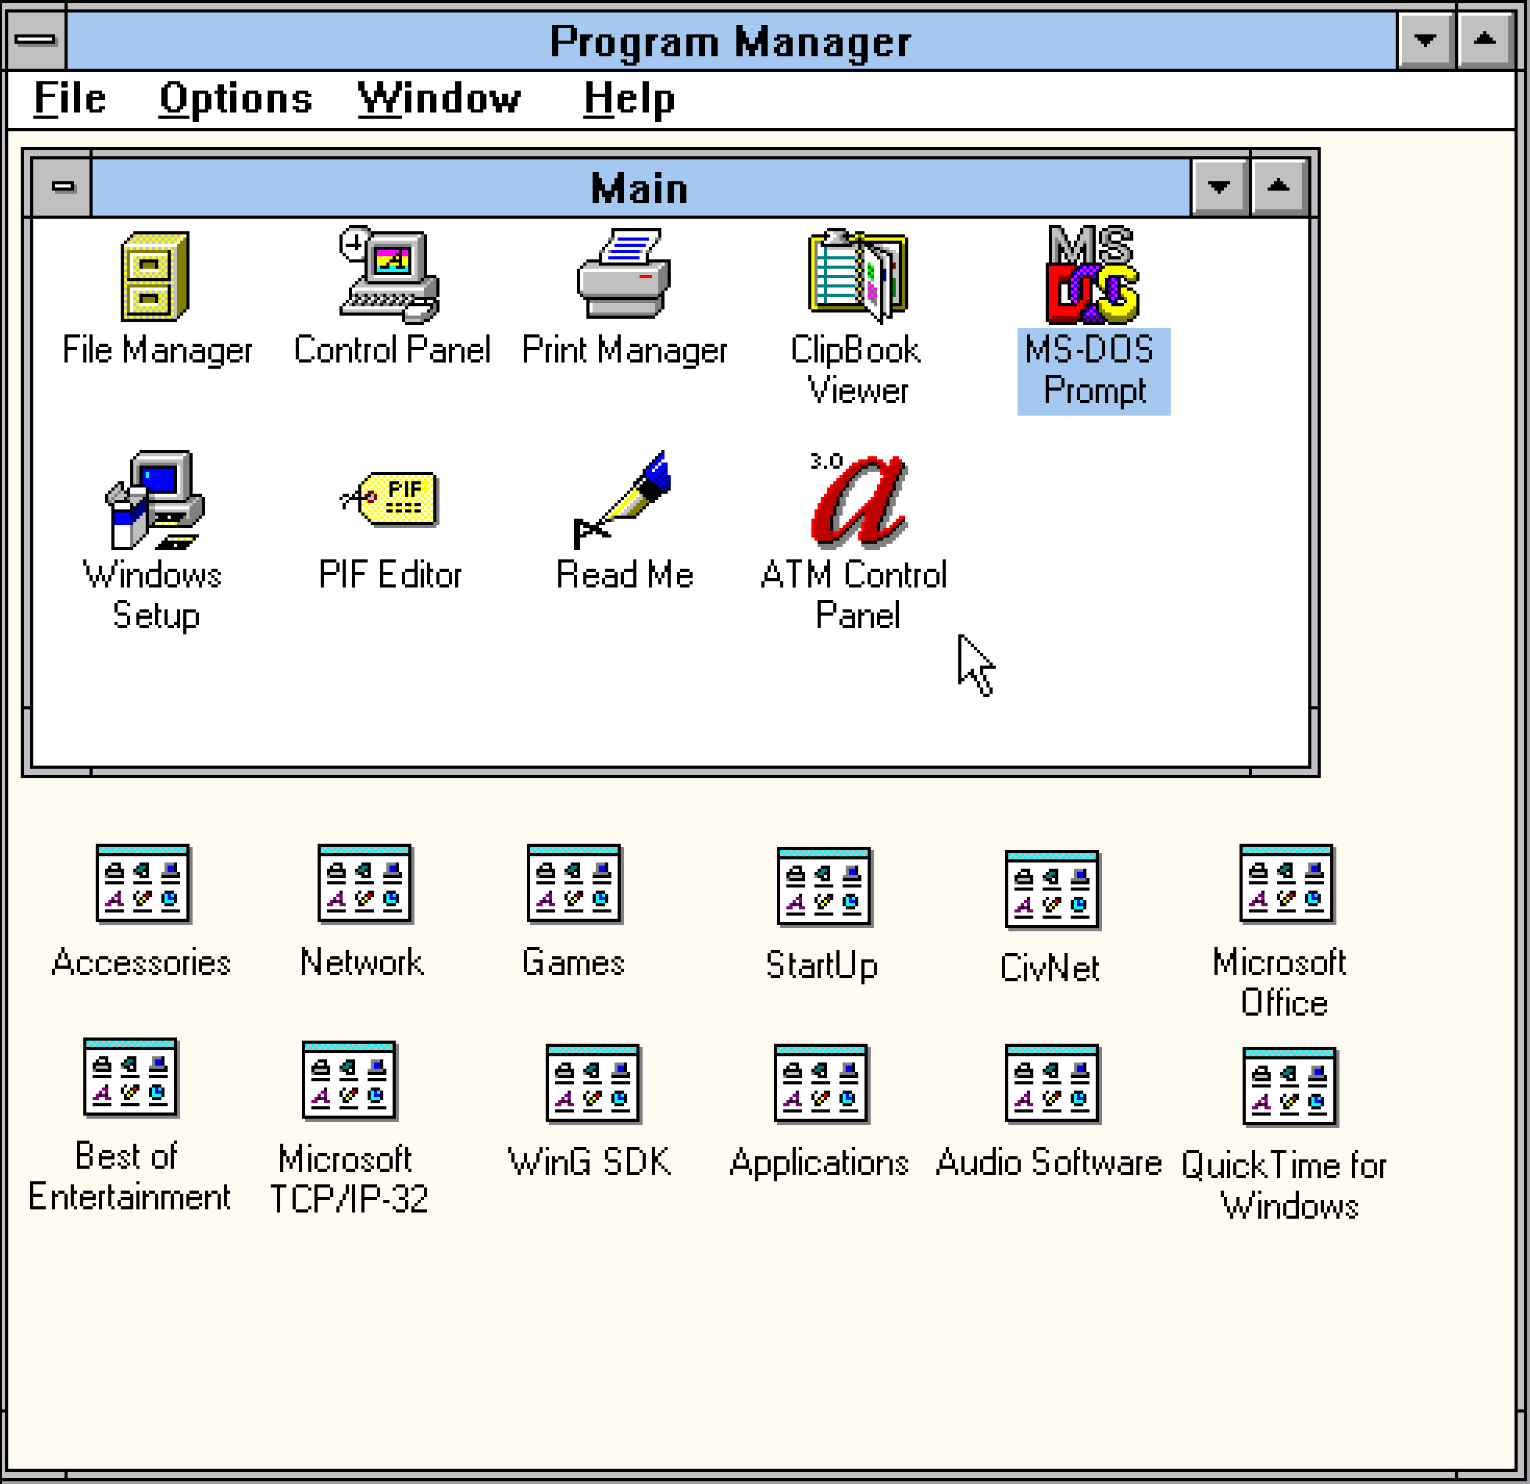Select the Print Manager icon
This screenshot has height=1484, width=1530.
coord(624,273)
